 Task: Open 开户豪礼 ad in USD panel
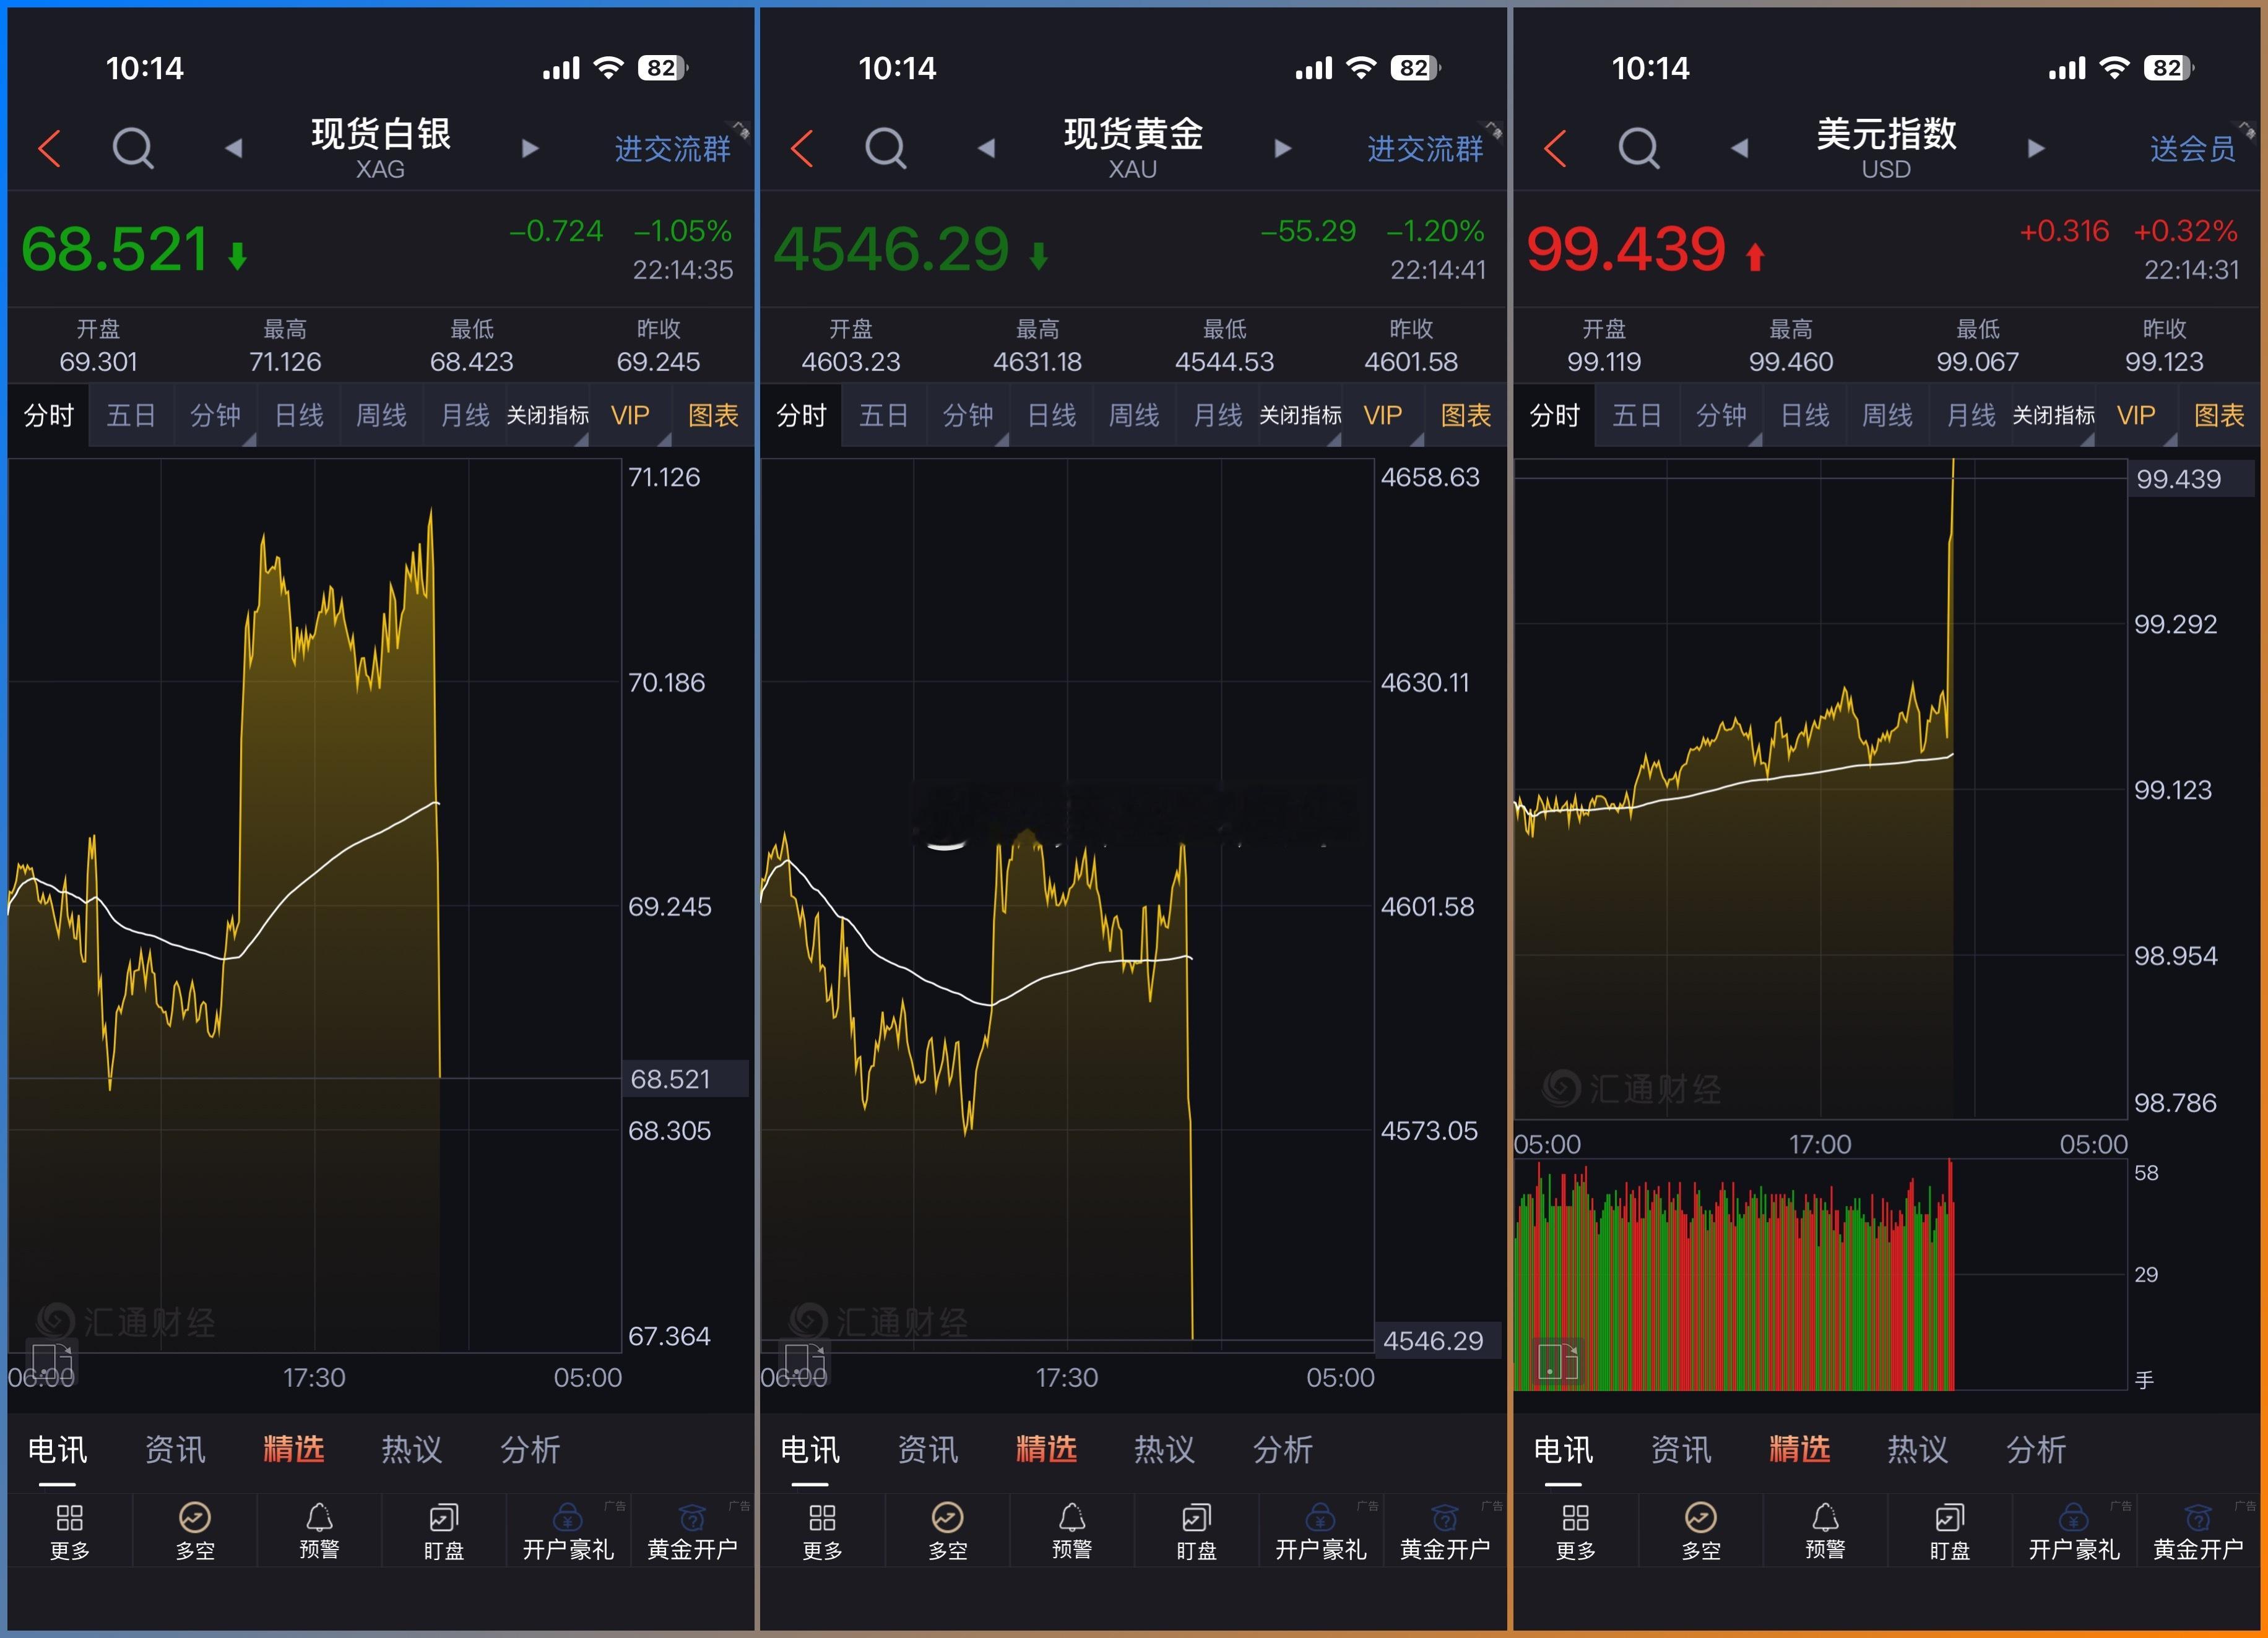pos(2074,1531)
